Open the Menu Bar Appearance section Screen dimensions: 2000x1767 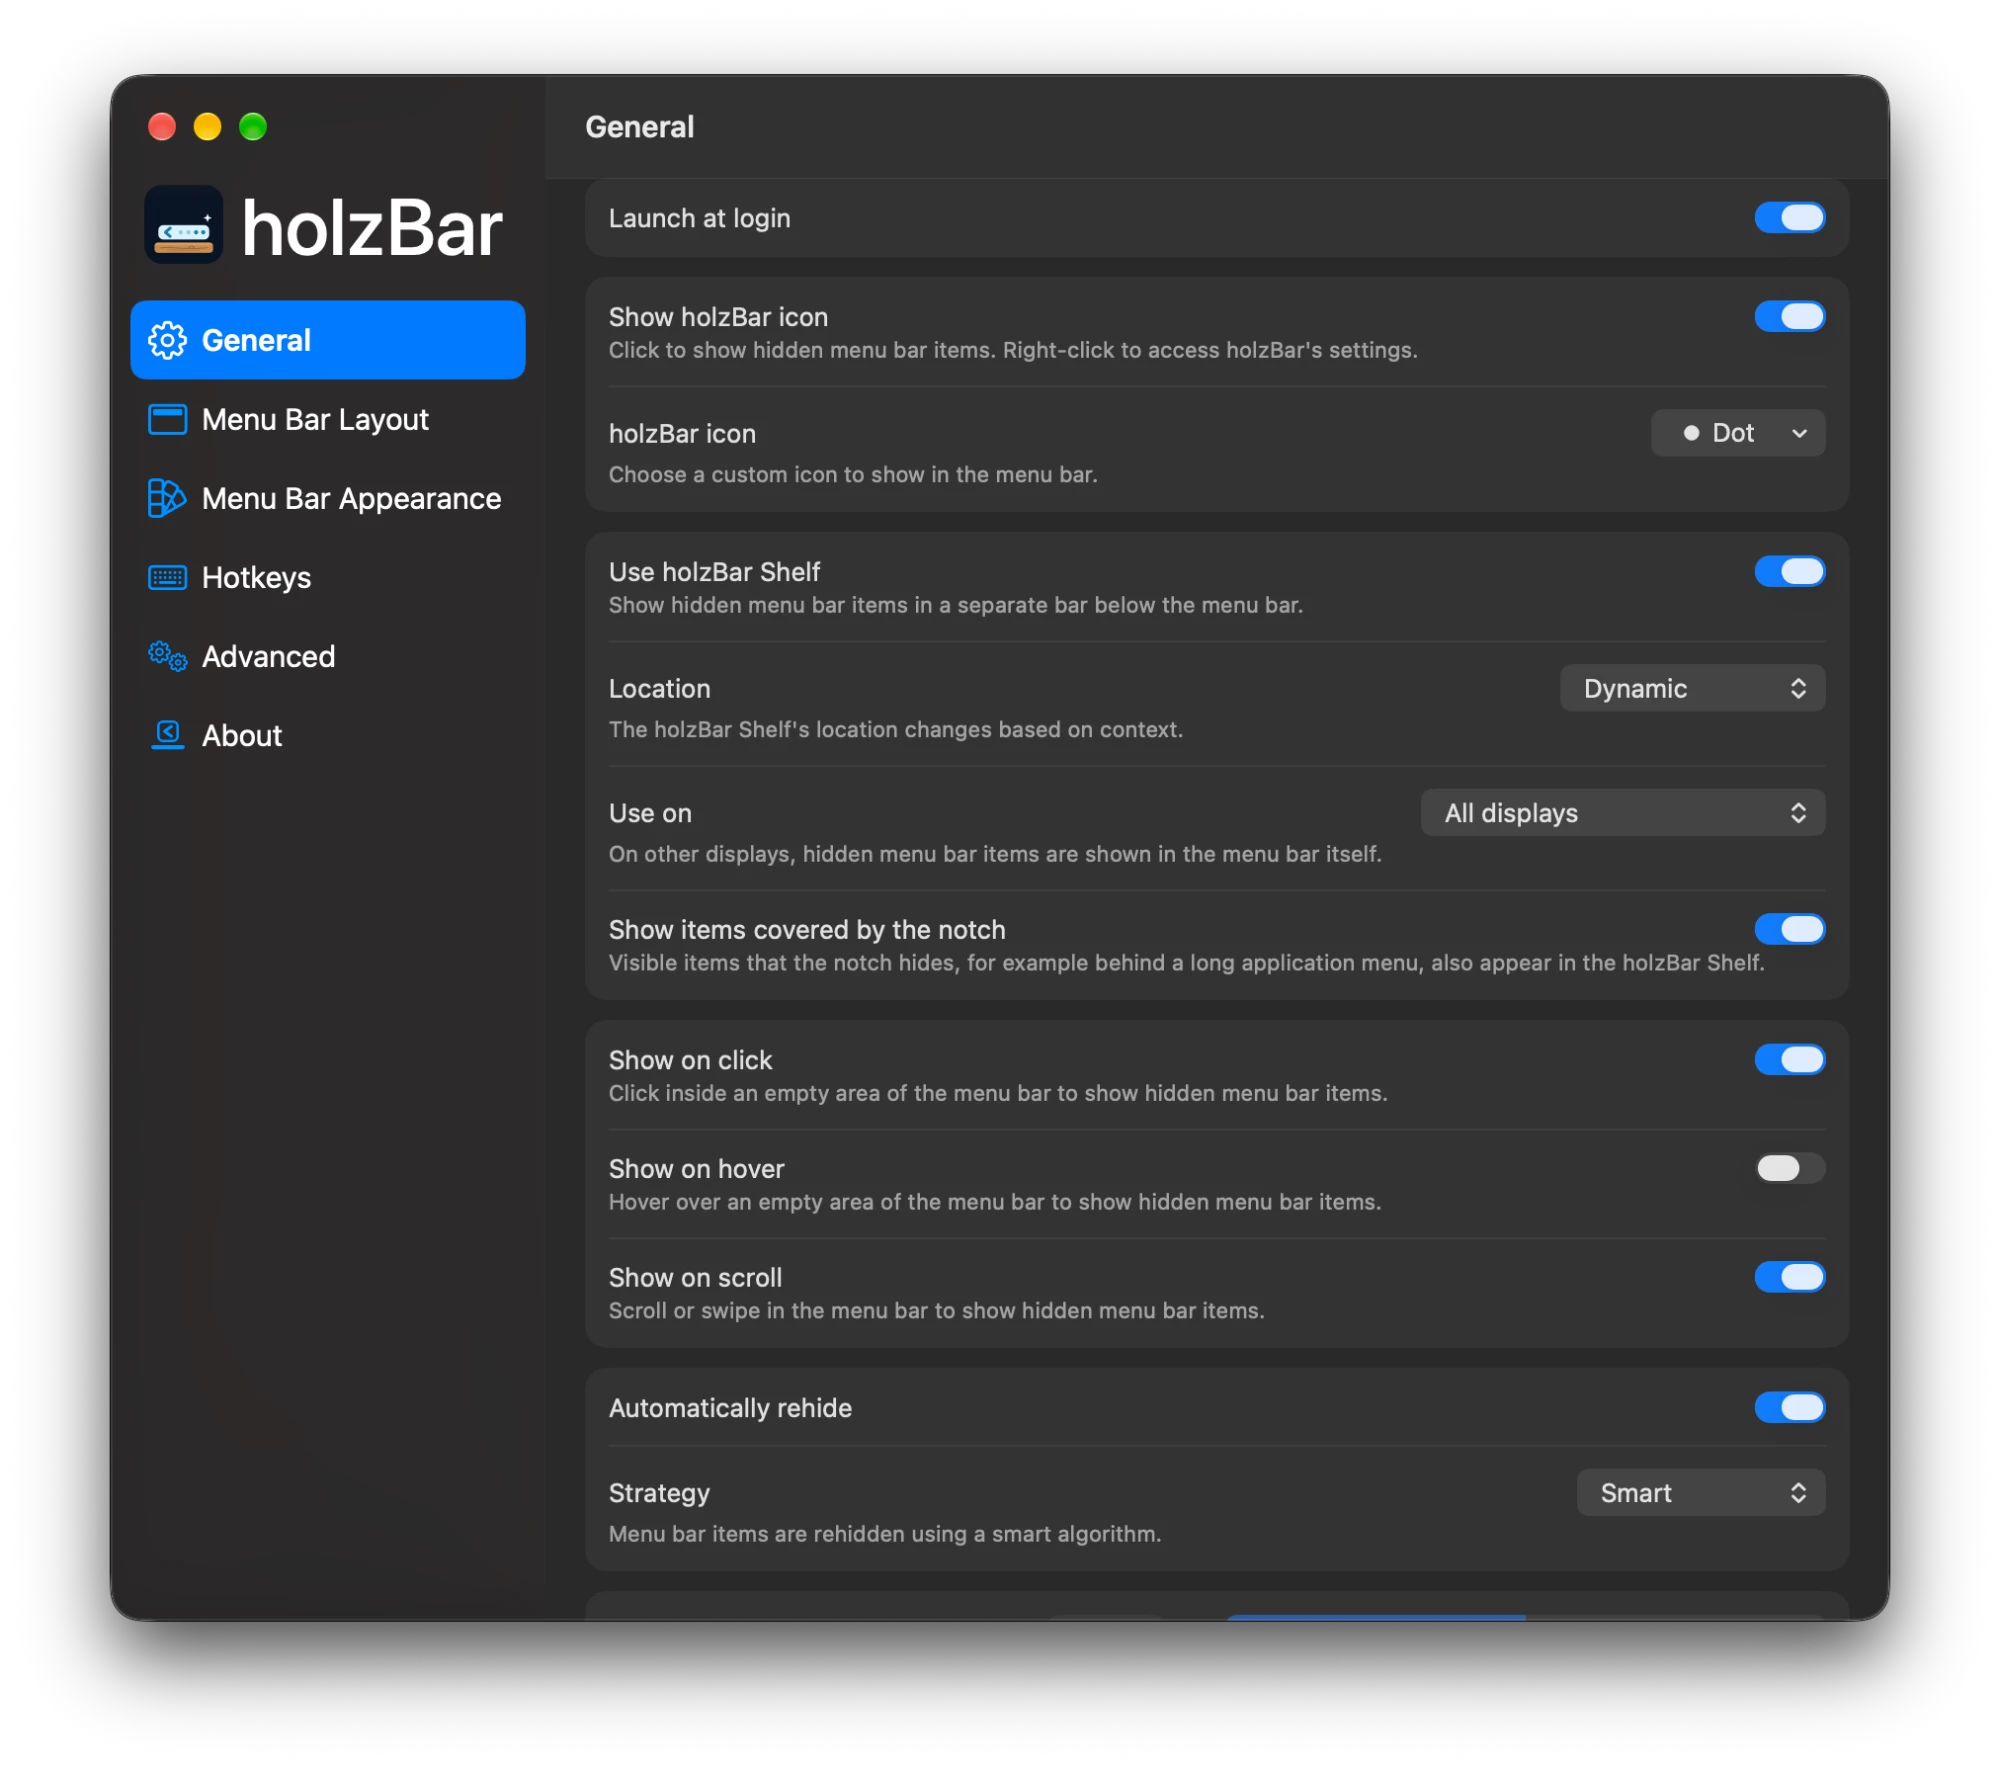[x=327, y=498]
